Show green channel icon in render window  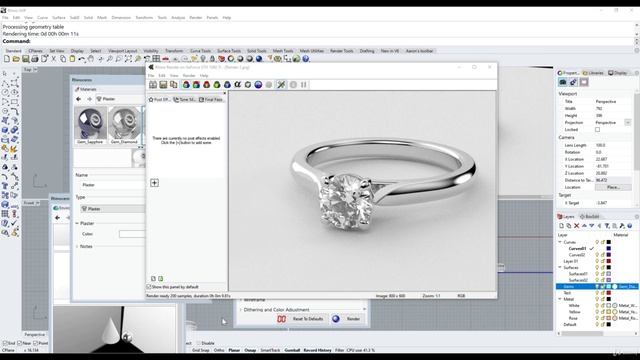pyautogui.click(x=217, y=84)
